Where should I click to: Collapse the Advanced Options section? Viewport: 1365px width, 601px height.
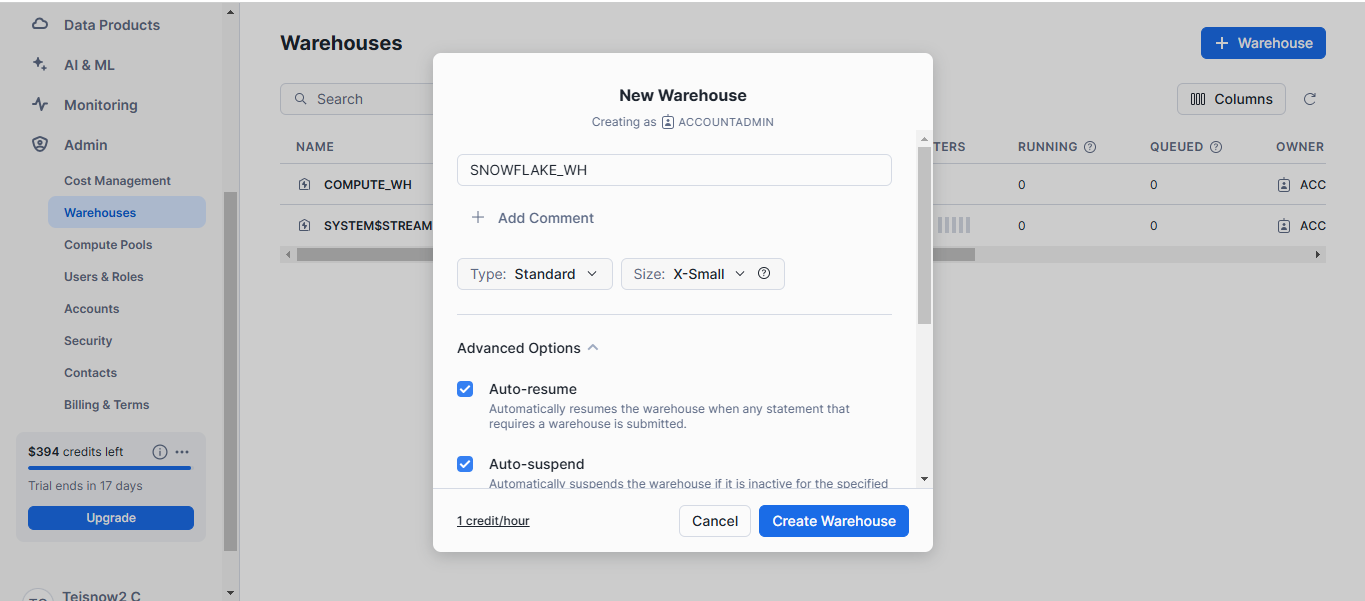click(x=593, y=347)
